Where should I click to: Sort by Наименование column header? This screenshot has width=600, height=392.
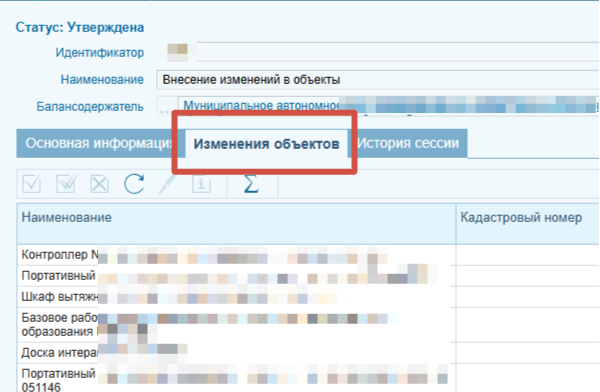pos(236,224)
